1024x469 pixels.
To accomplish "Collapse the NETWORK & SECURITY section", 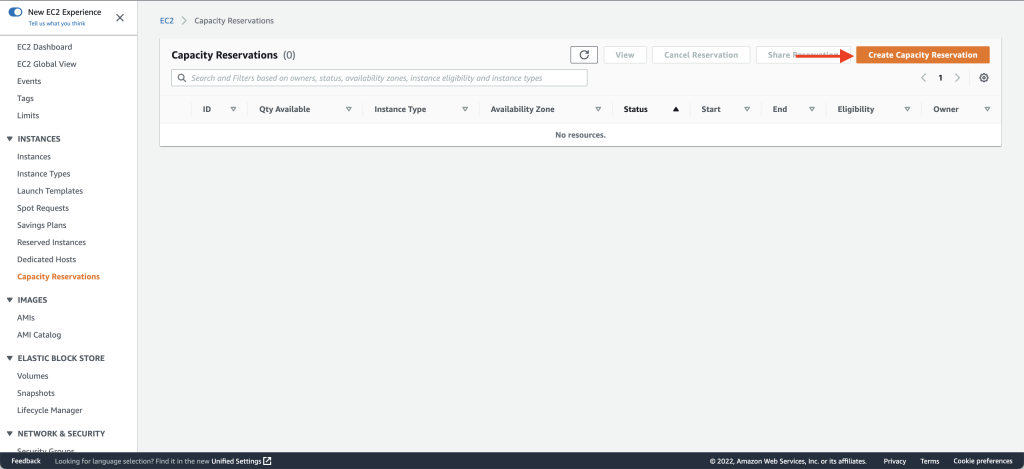I will pos(9,434).
